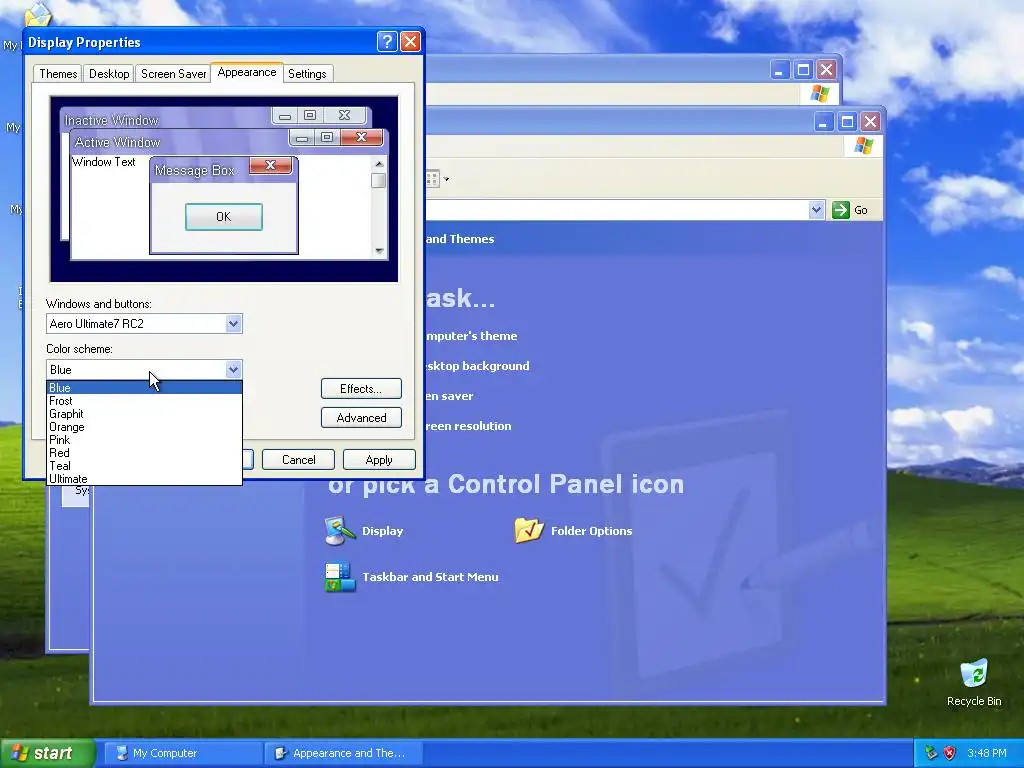Click Active Window title in preview
Viewport: 1024px width, 768px height.
(118, 142)
